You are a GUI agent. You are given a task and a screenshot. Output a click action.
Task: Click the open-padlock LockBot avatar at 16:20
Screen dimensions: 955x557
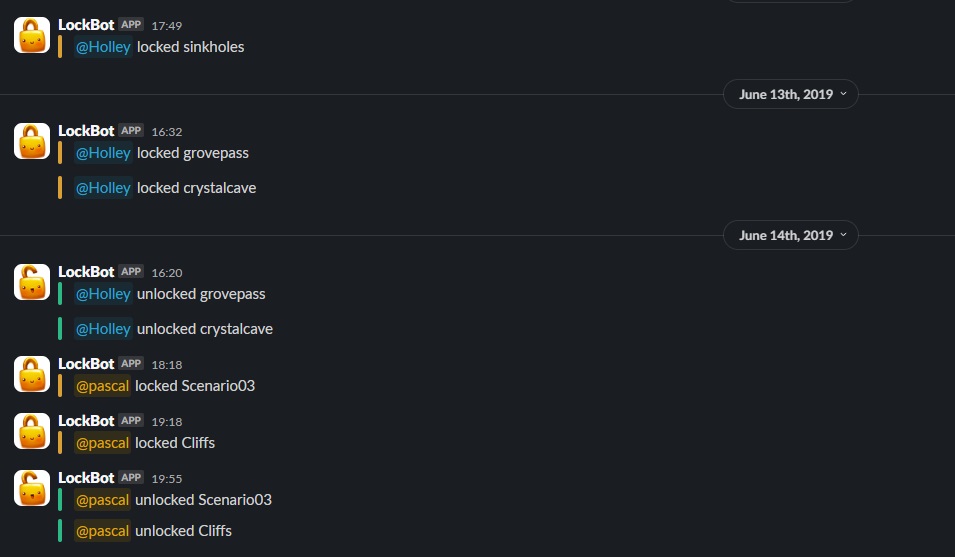(32, 282)
